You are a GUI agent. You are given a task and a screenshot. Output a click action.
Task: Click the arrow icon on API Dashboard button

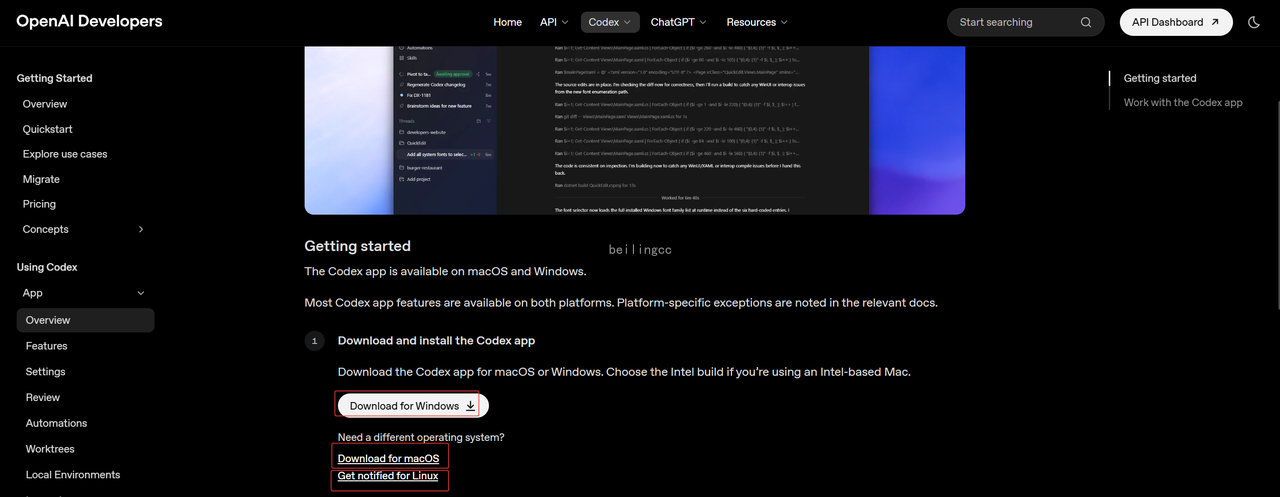(1215, 22)
